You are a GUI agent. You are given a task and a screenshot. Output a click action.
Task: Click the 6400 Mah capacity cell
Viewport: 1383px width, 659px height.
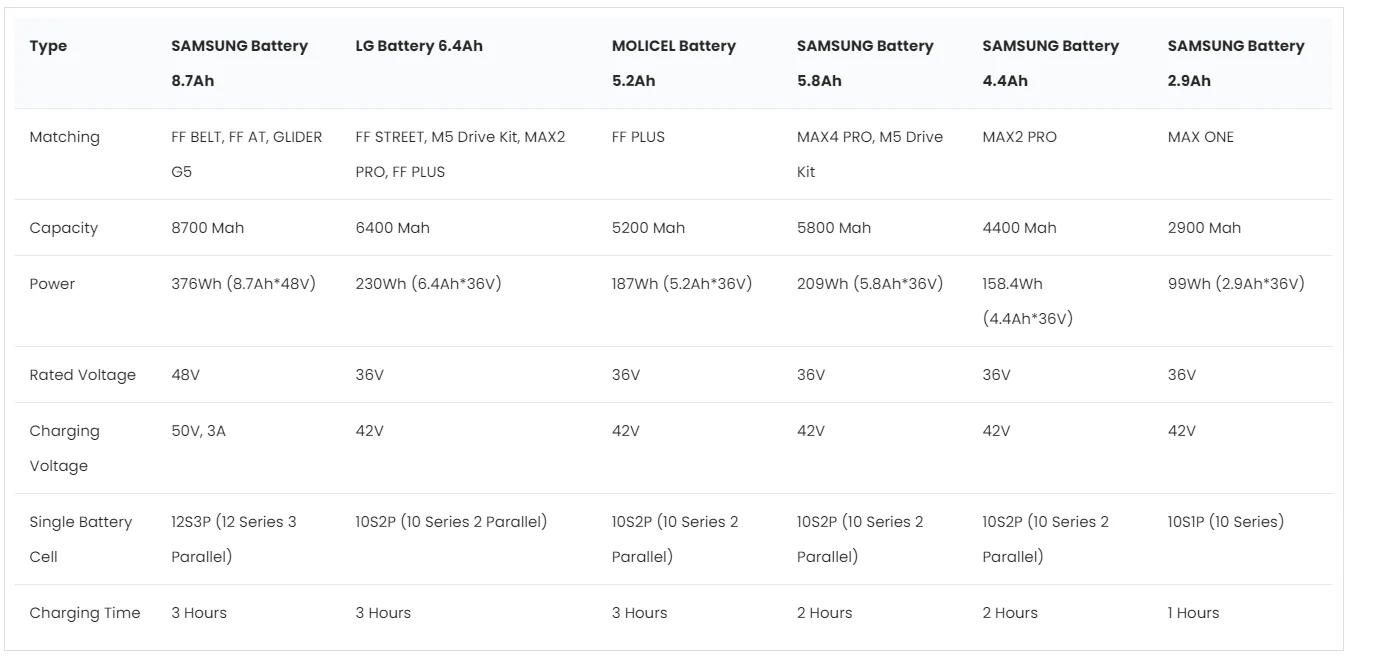pos(392,228)
